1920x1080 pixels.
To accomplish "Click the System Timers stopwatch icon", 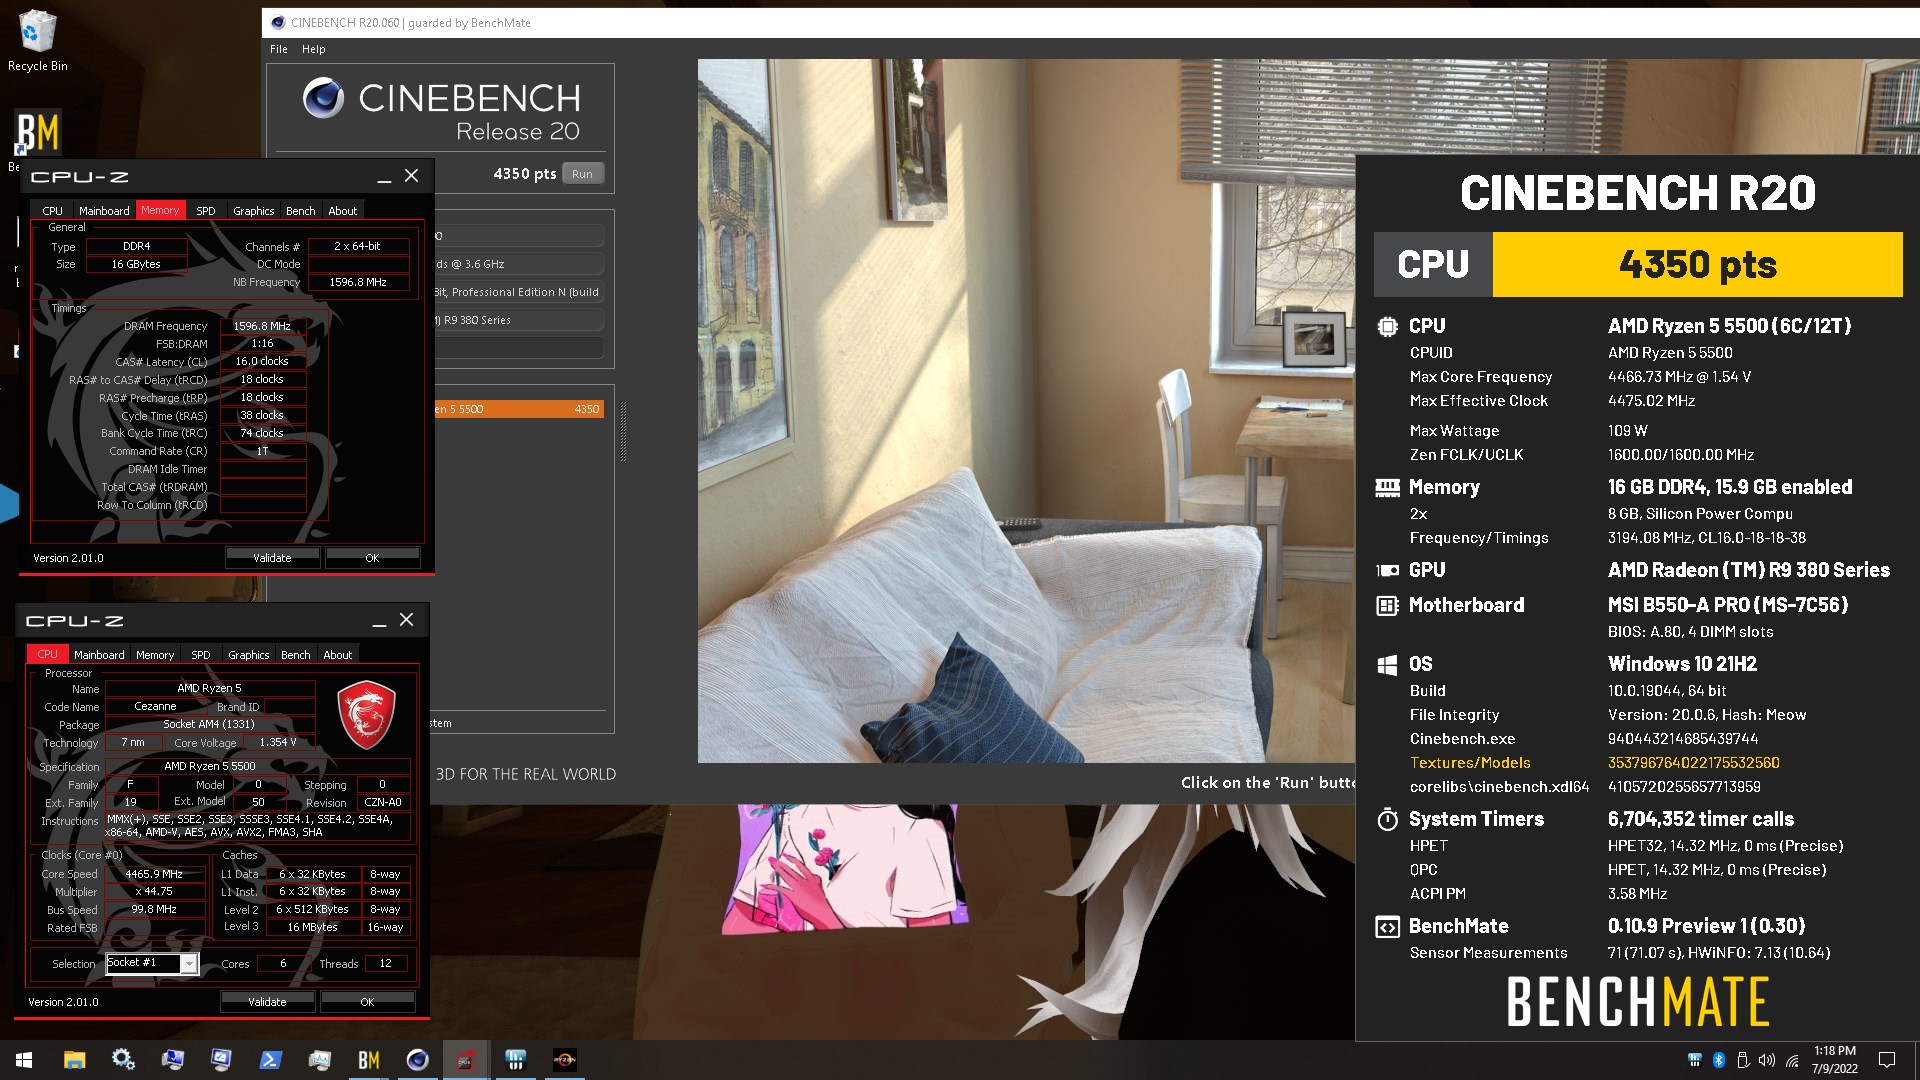I will tap(1387, 820).
